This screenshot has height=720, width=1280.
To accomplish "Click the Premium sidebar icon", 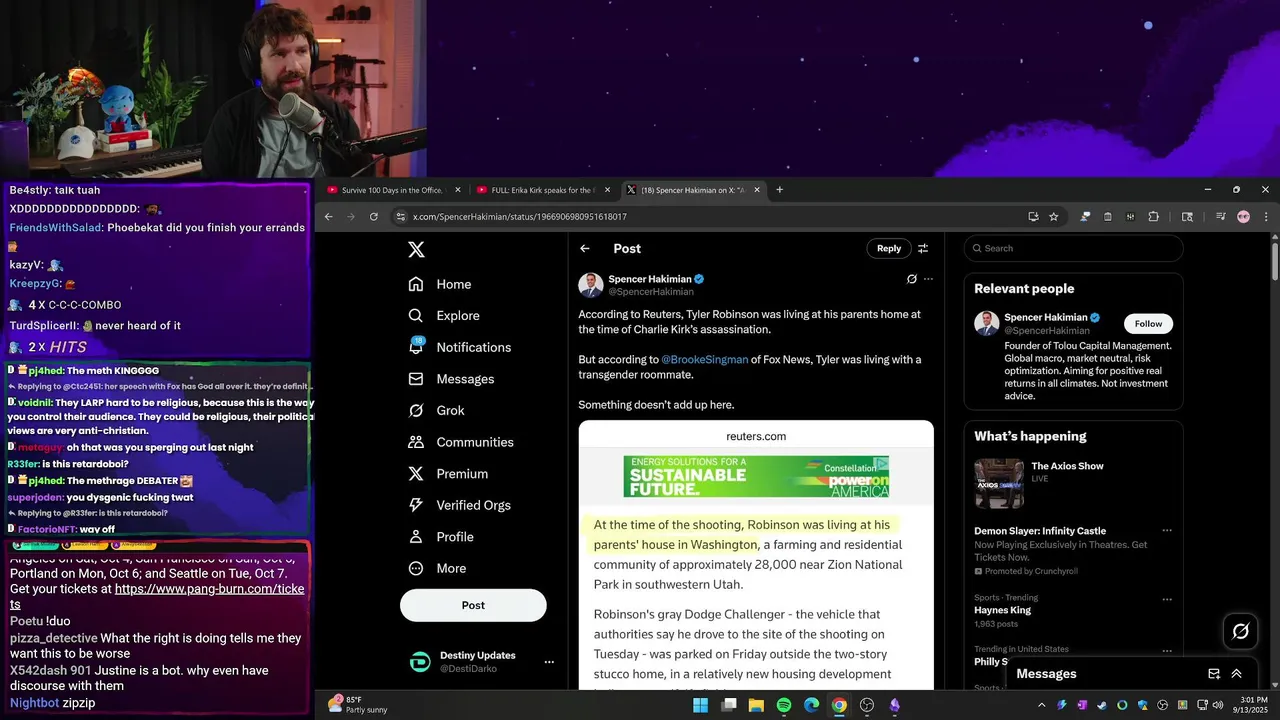I will coord(416,474).
